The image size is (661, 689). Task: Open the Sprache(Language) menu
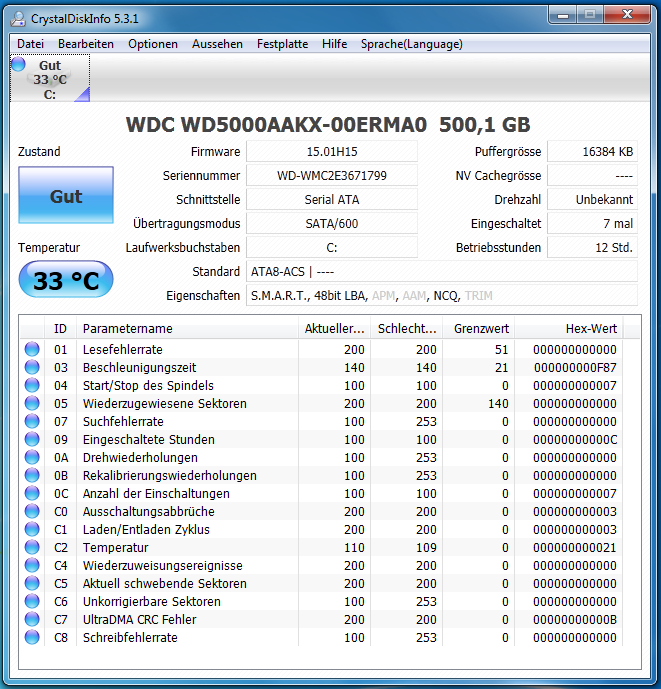(411, 44)
